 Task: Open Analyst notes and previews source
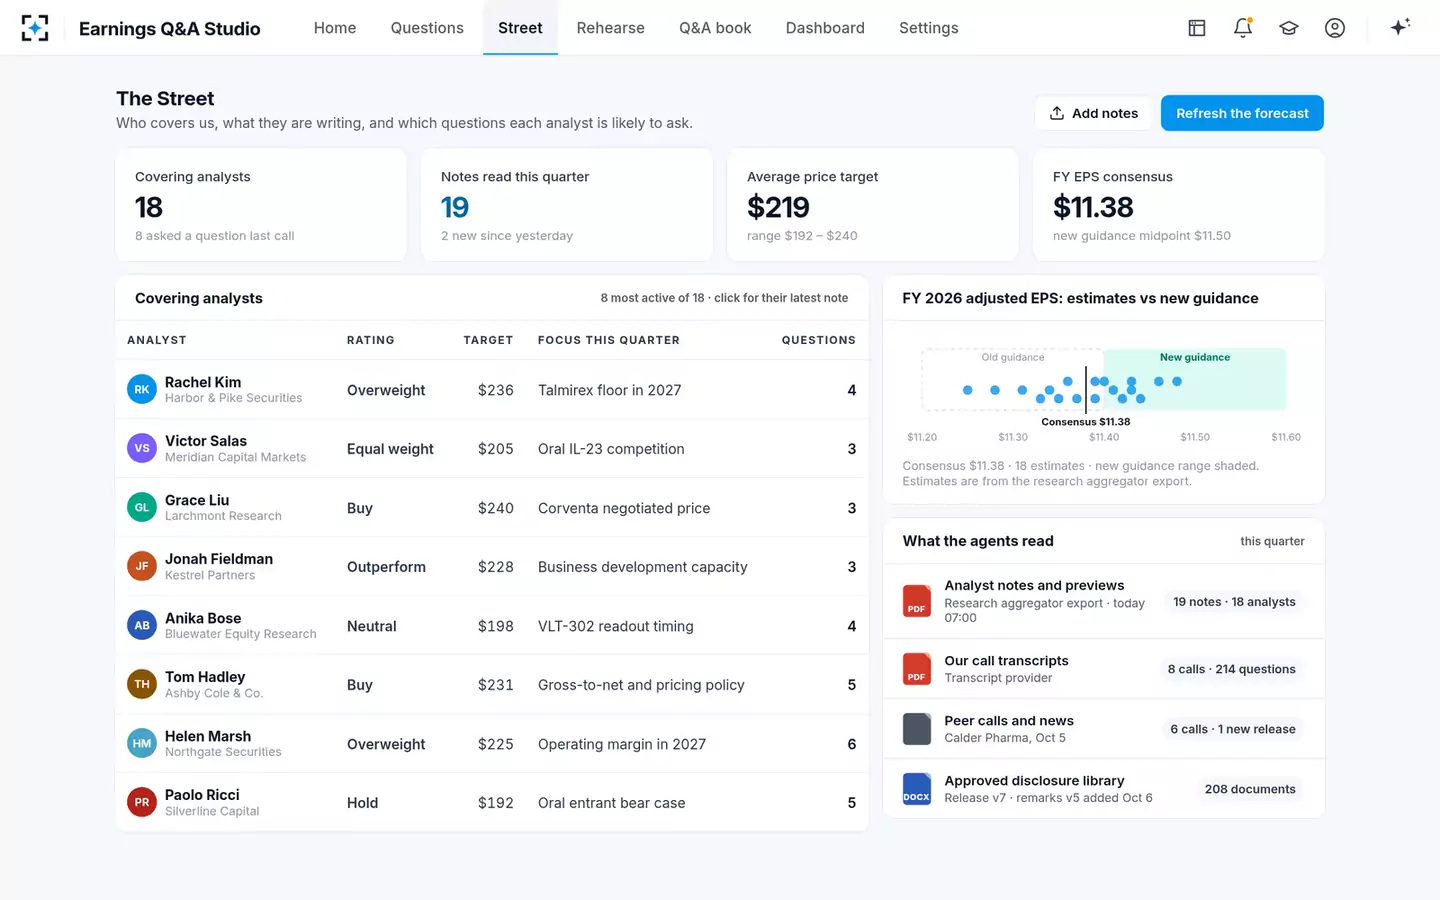pyautogui.click(x=1104, y=601)
